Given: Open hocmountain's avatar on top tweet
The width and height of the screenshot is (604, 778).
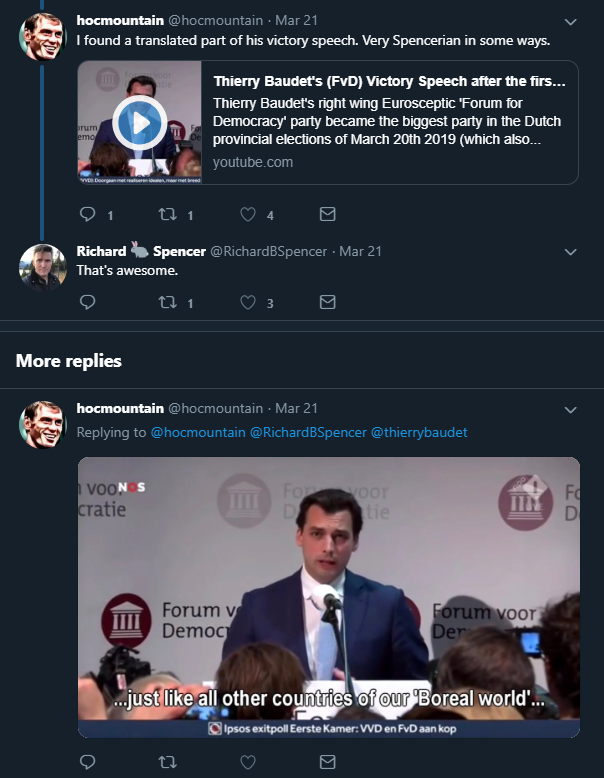Looking at the screenshot, I should pos(43,36).
